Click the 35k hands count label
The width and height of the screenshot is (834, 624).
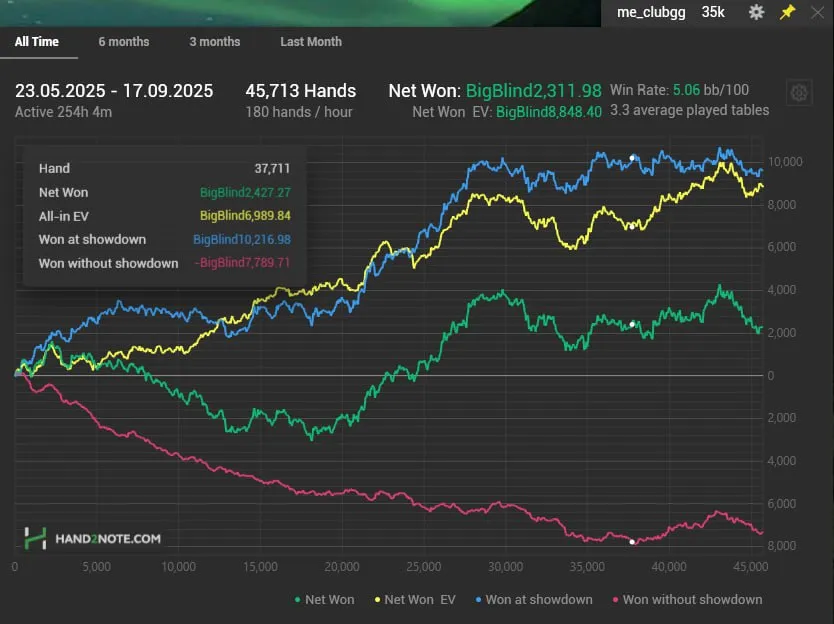tap(713, 12)
